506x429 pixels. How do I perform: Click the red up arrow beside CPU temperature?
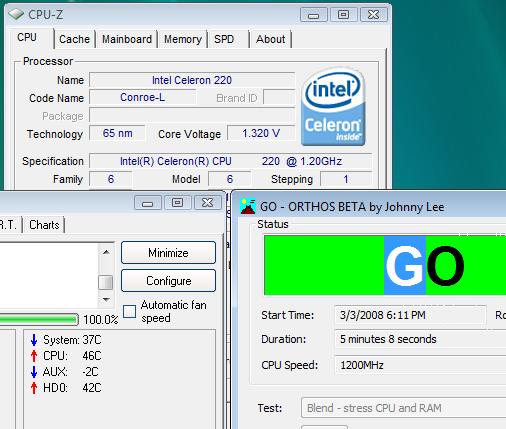coord(34,356)
